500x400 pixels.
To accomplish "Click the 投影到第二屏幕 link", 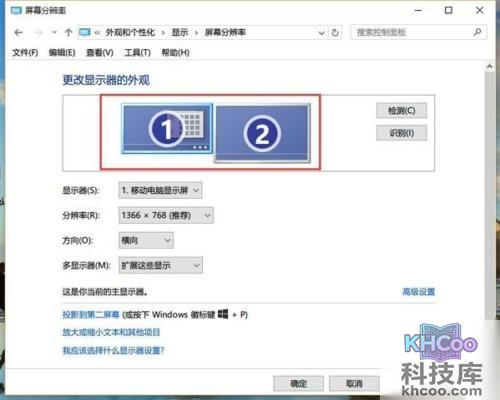I will 91,314.
